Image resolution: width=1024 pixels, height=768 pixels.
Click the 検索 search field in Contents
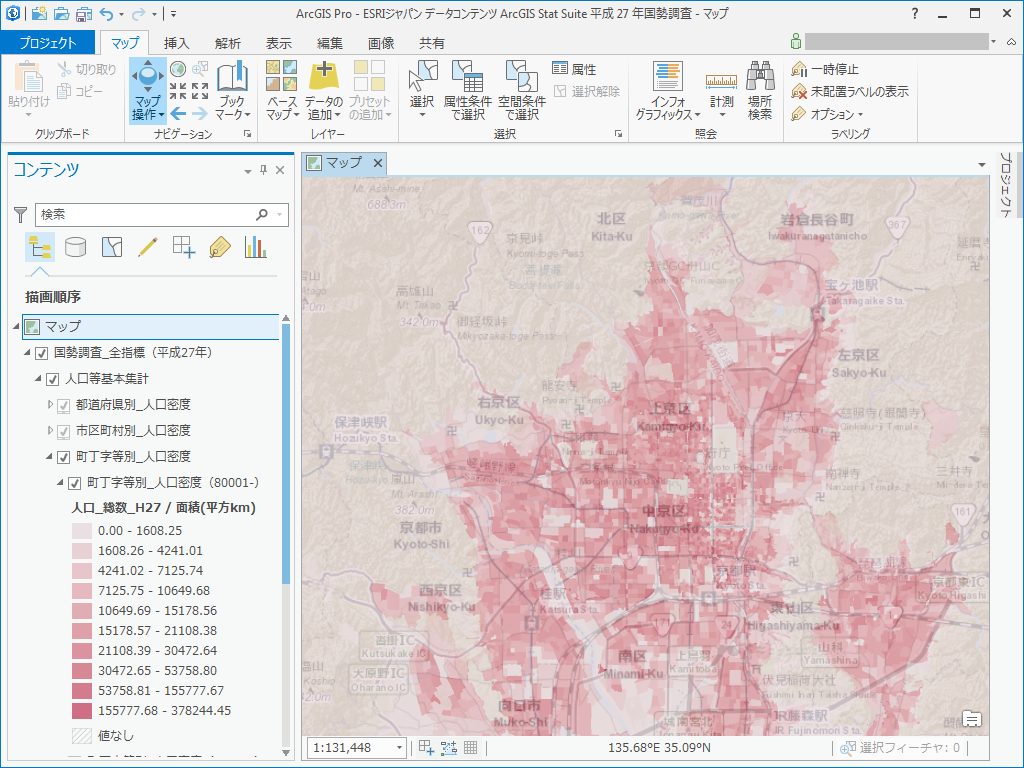tap(145, 214)
